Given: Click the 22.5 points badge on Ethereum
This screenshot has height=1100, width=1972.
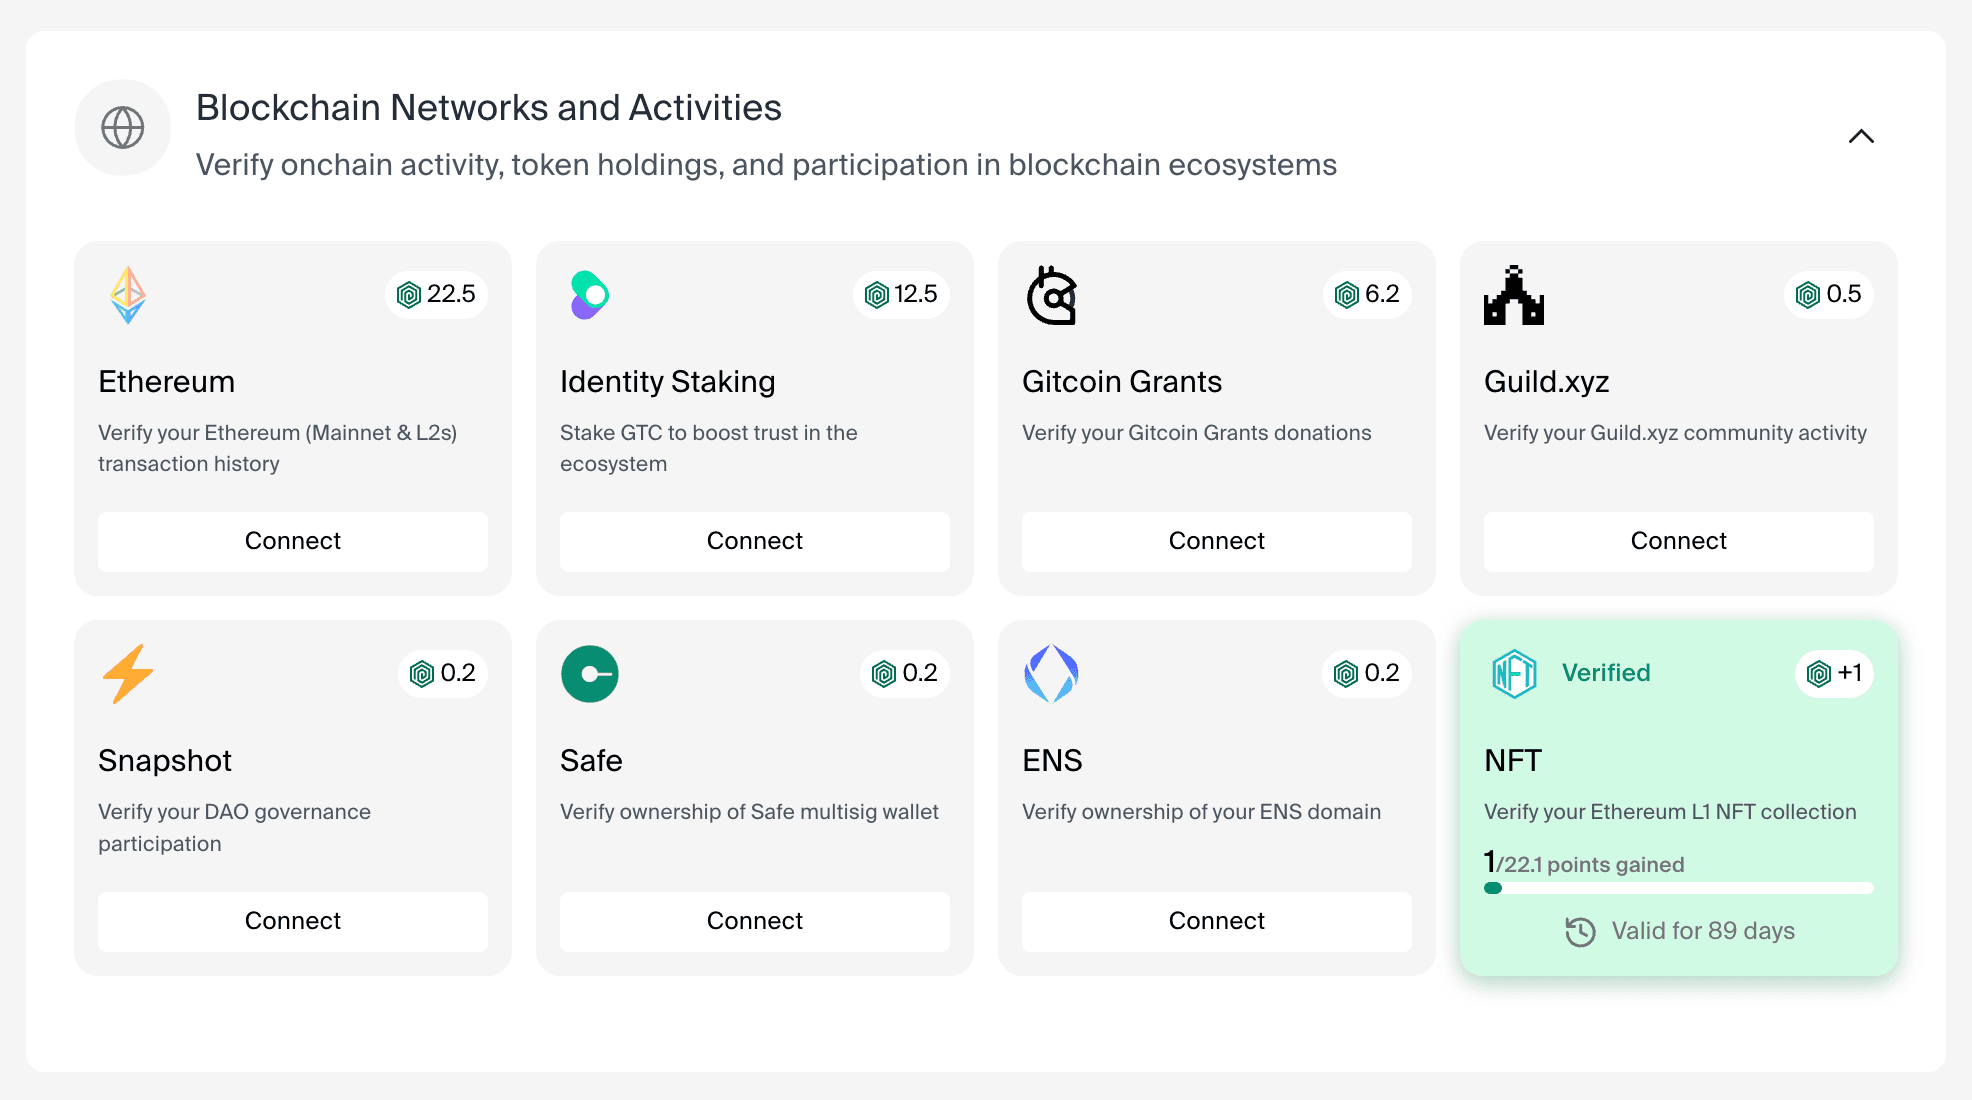Looking at the screenshot, I should [x=436, y=294].
